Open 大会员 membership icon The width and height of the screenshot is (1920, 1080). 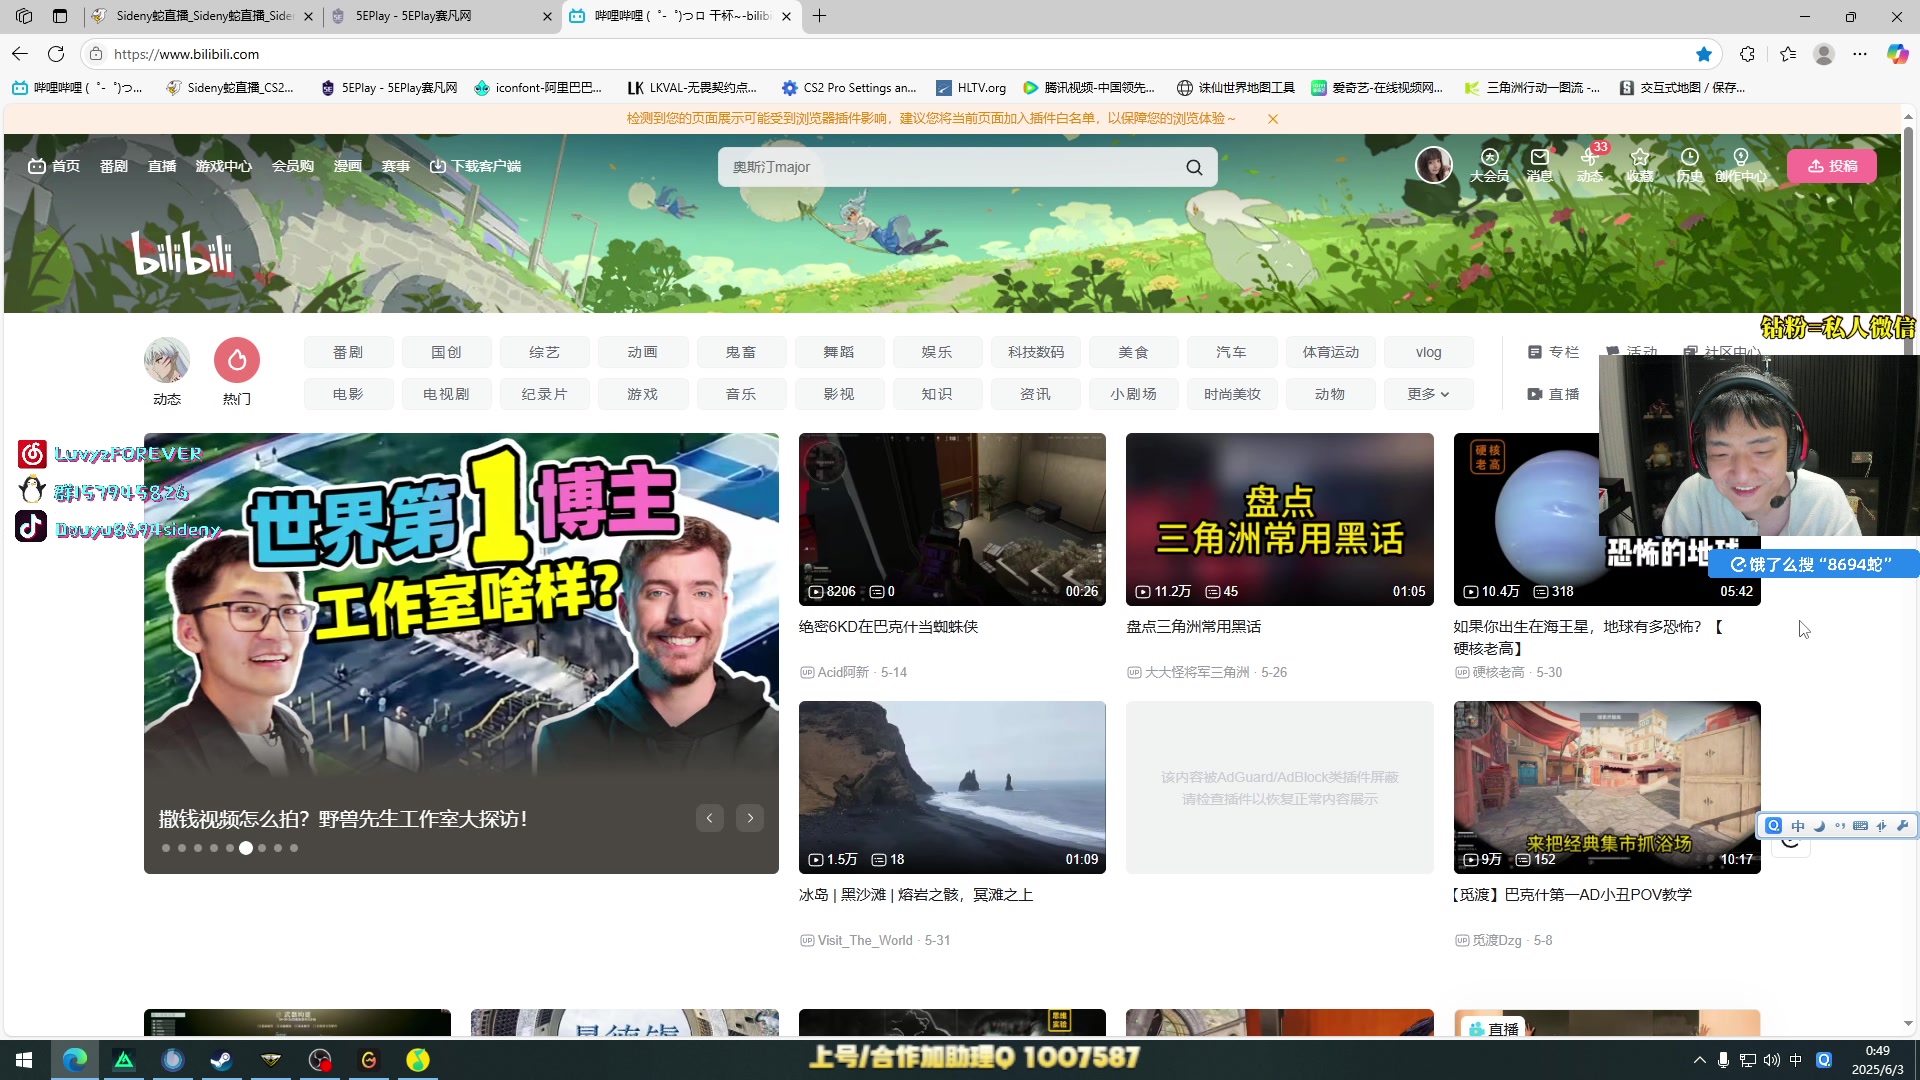(1489, 165)
